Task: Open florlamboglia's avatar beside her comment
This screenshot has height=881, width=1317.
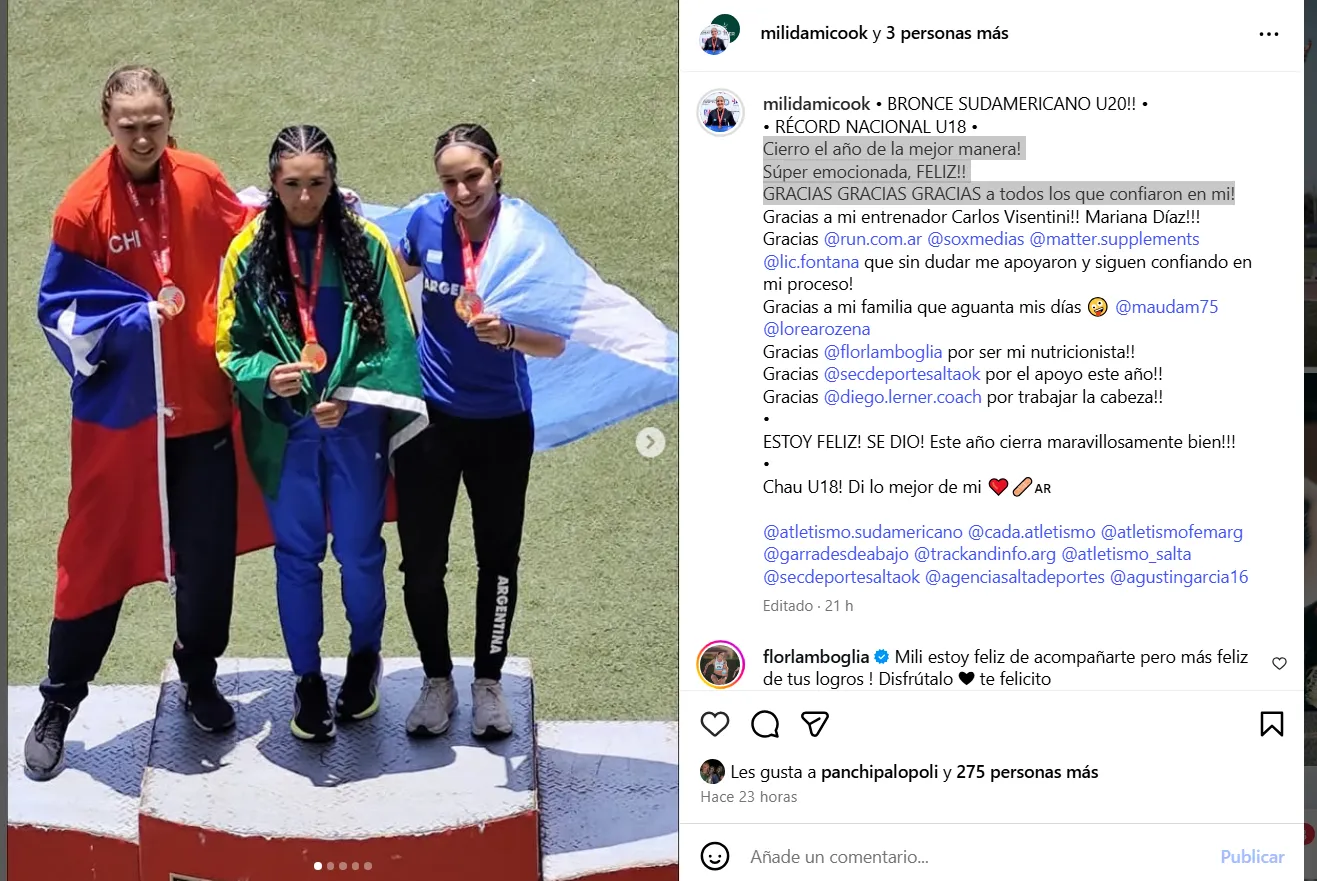Action: (720, 664)
